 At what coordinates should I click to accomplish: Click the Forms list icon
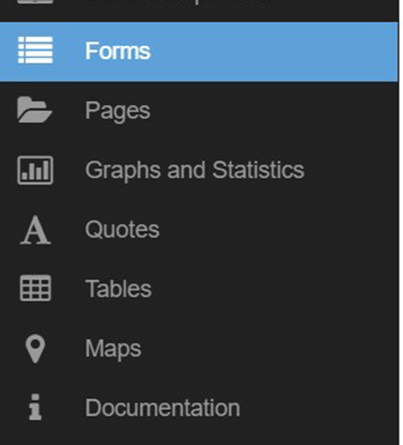35,50
